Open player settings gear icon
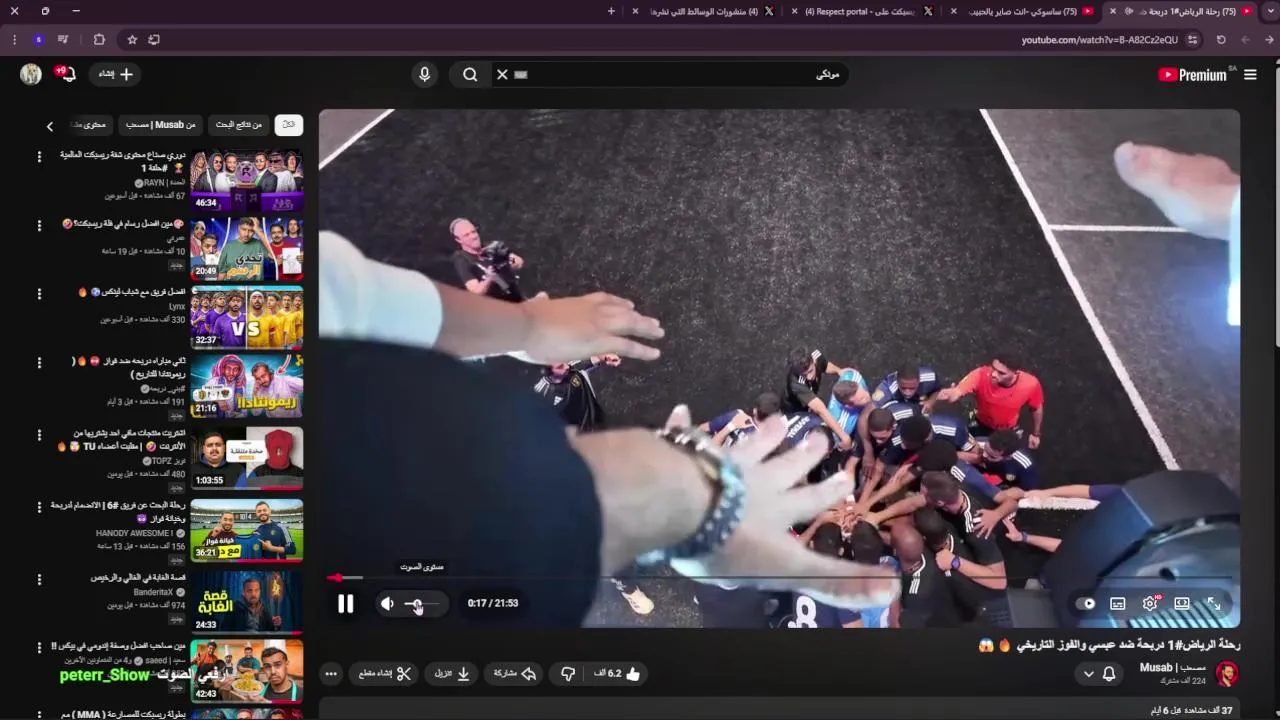1280x720 pixels. (x=1150, y=604)
